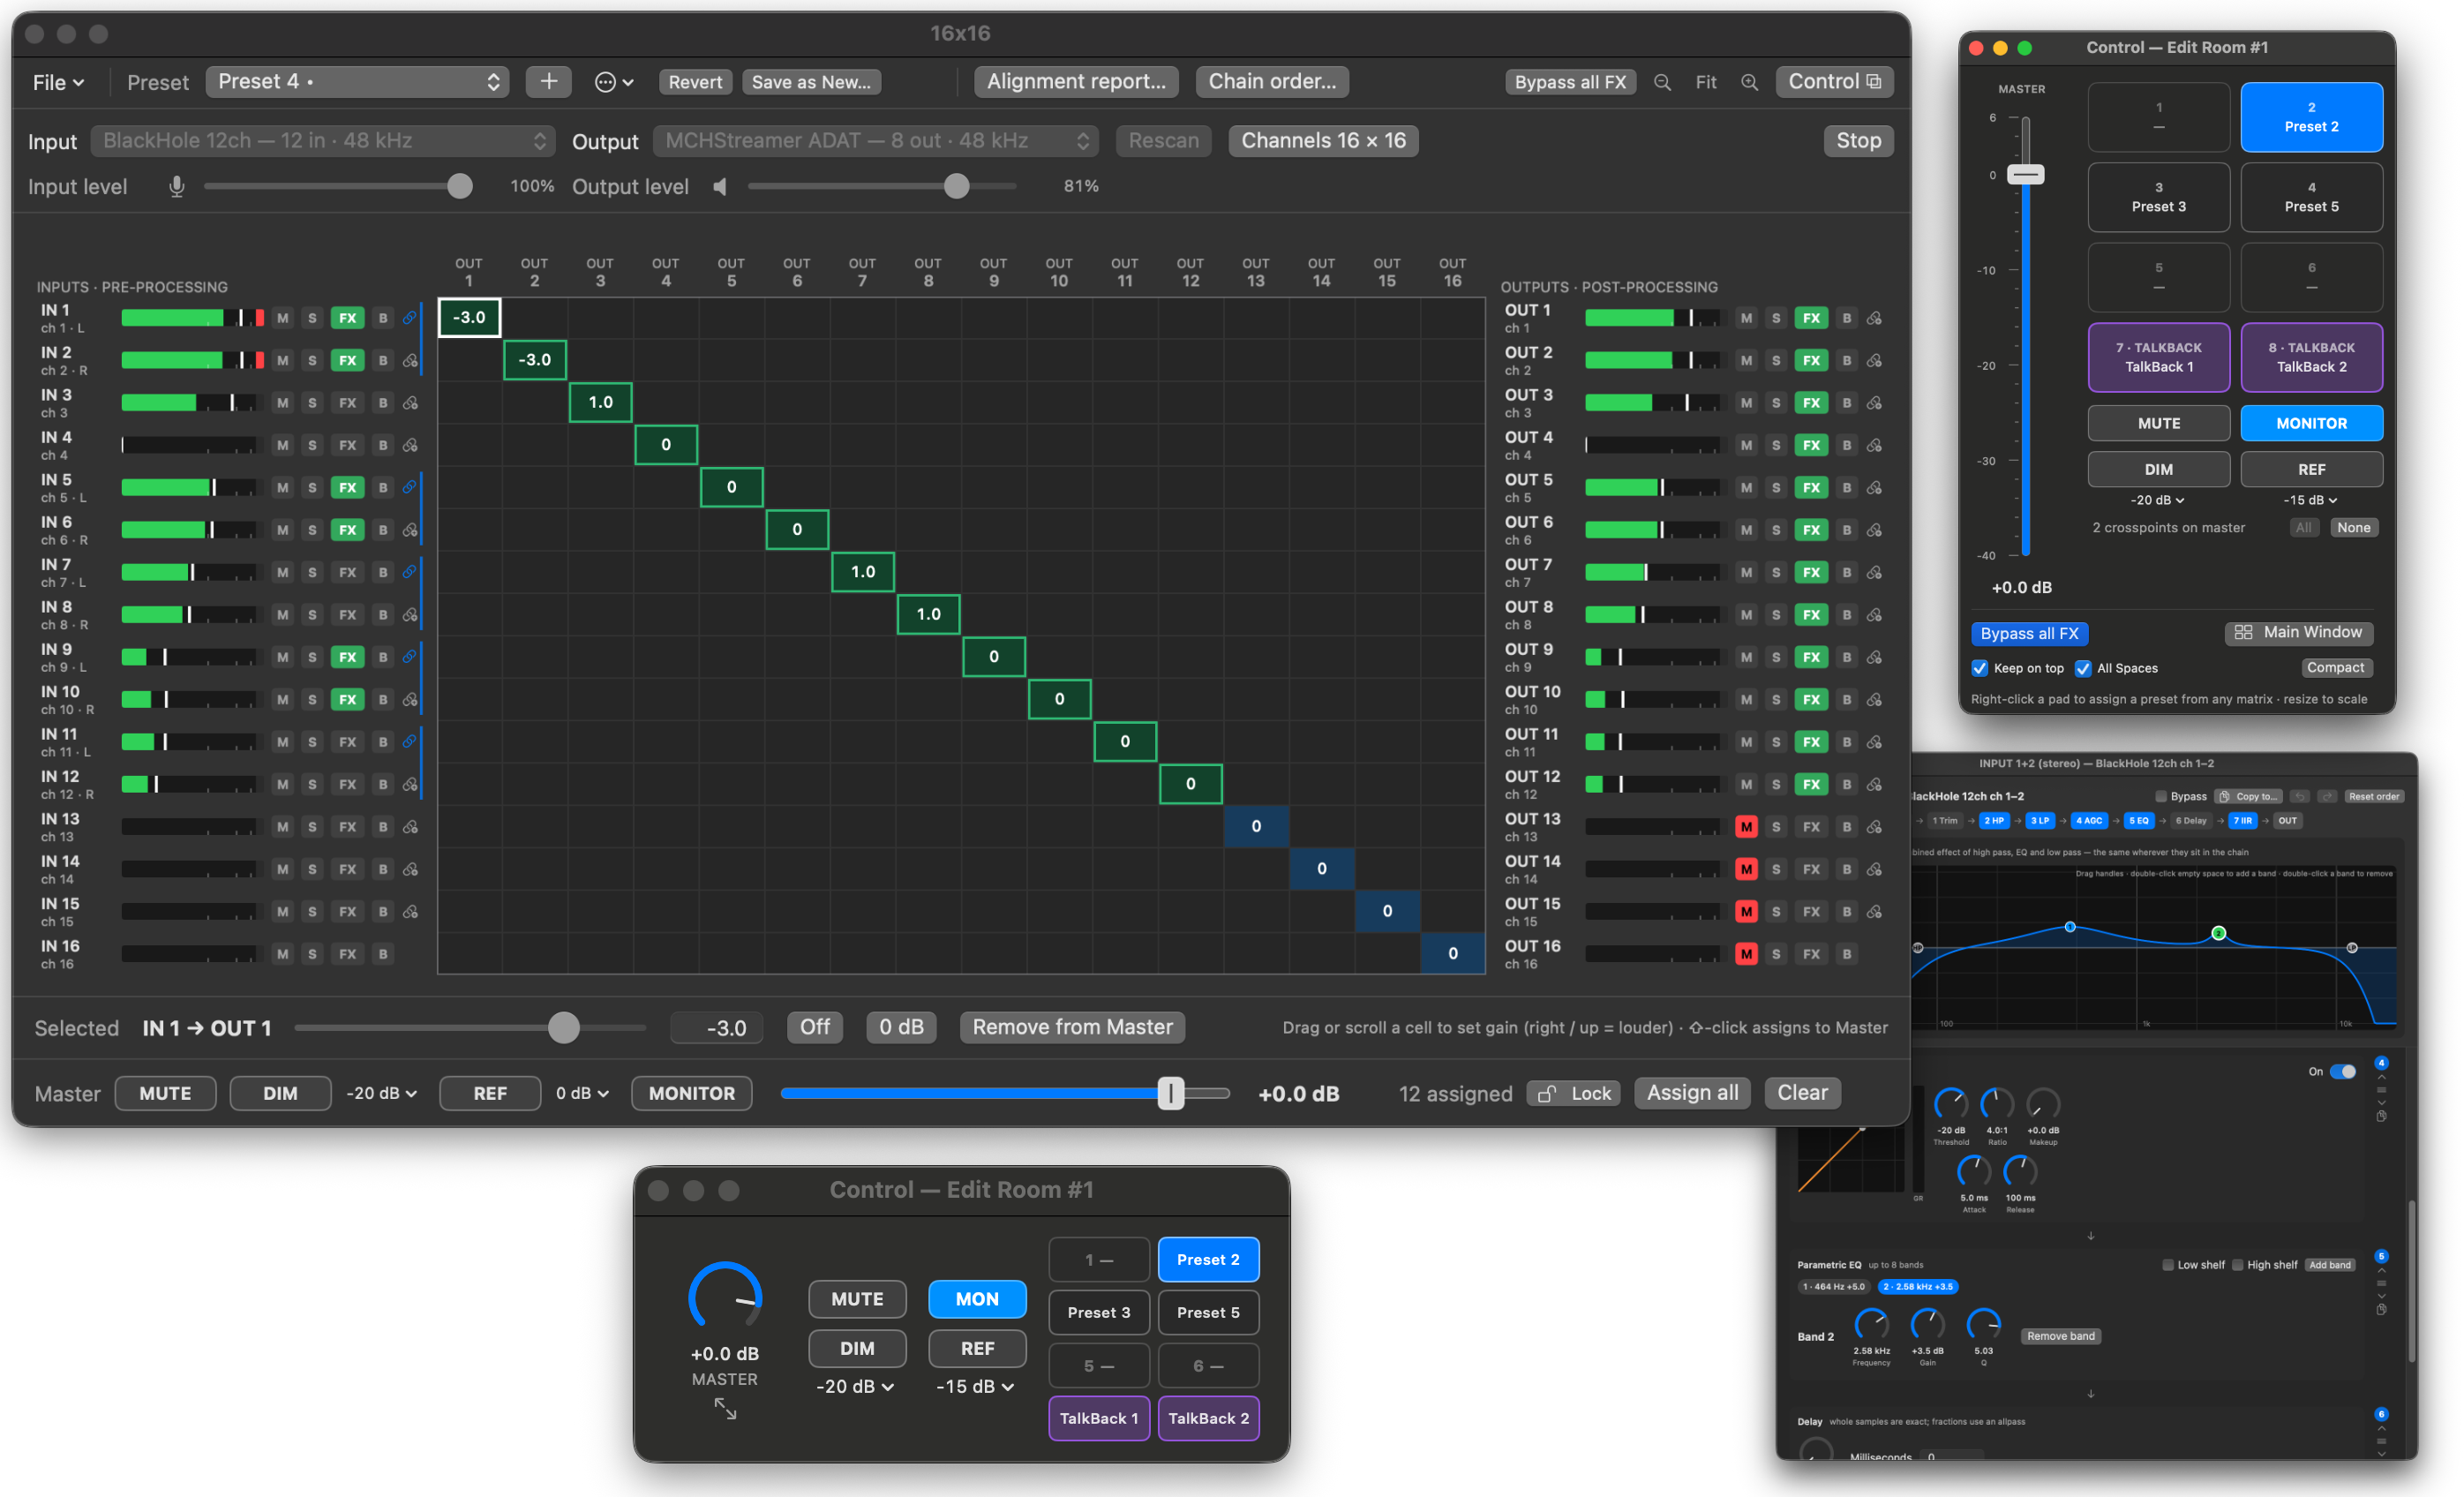Click the link icon on the OUT 8 row

click(1874, 615)
